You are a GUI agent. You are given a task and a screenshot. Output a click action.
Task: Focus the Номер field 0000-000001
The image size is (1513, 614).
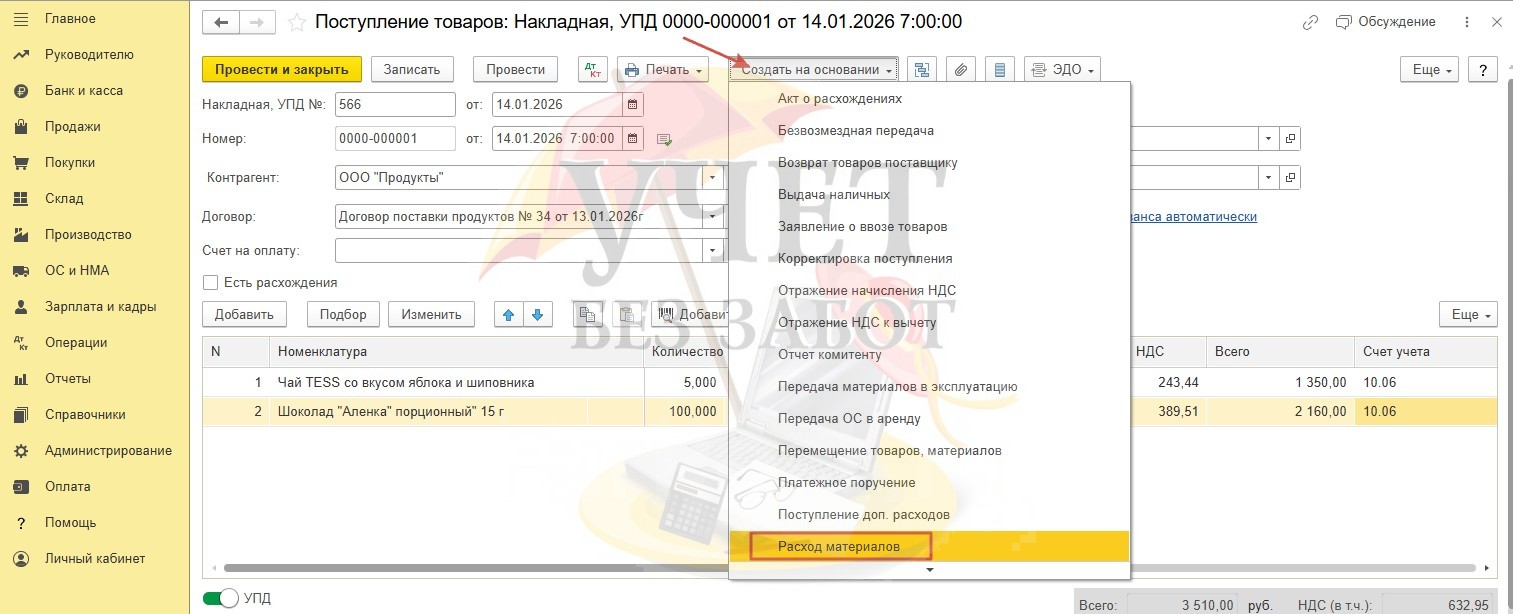[x=396, y=138]
